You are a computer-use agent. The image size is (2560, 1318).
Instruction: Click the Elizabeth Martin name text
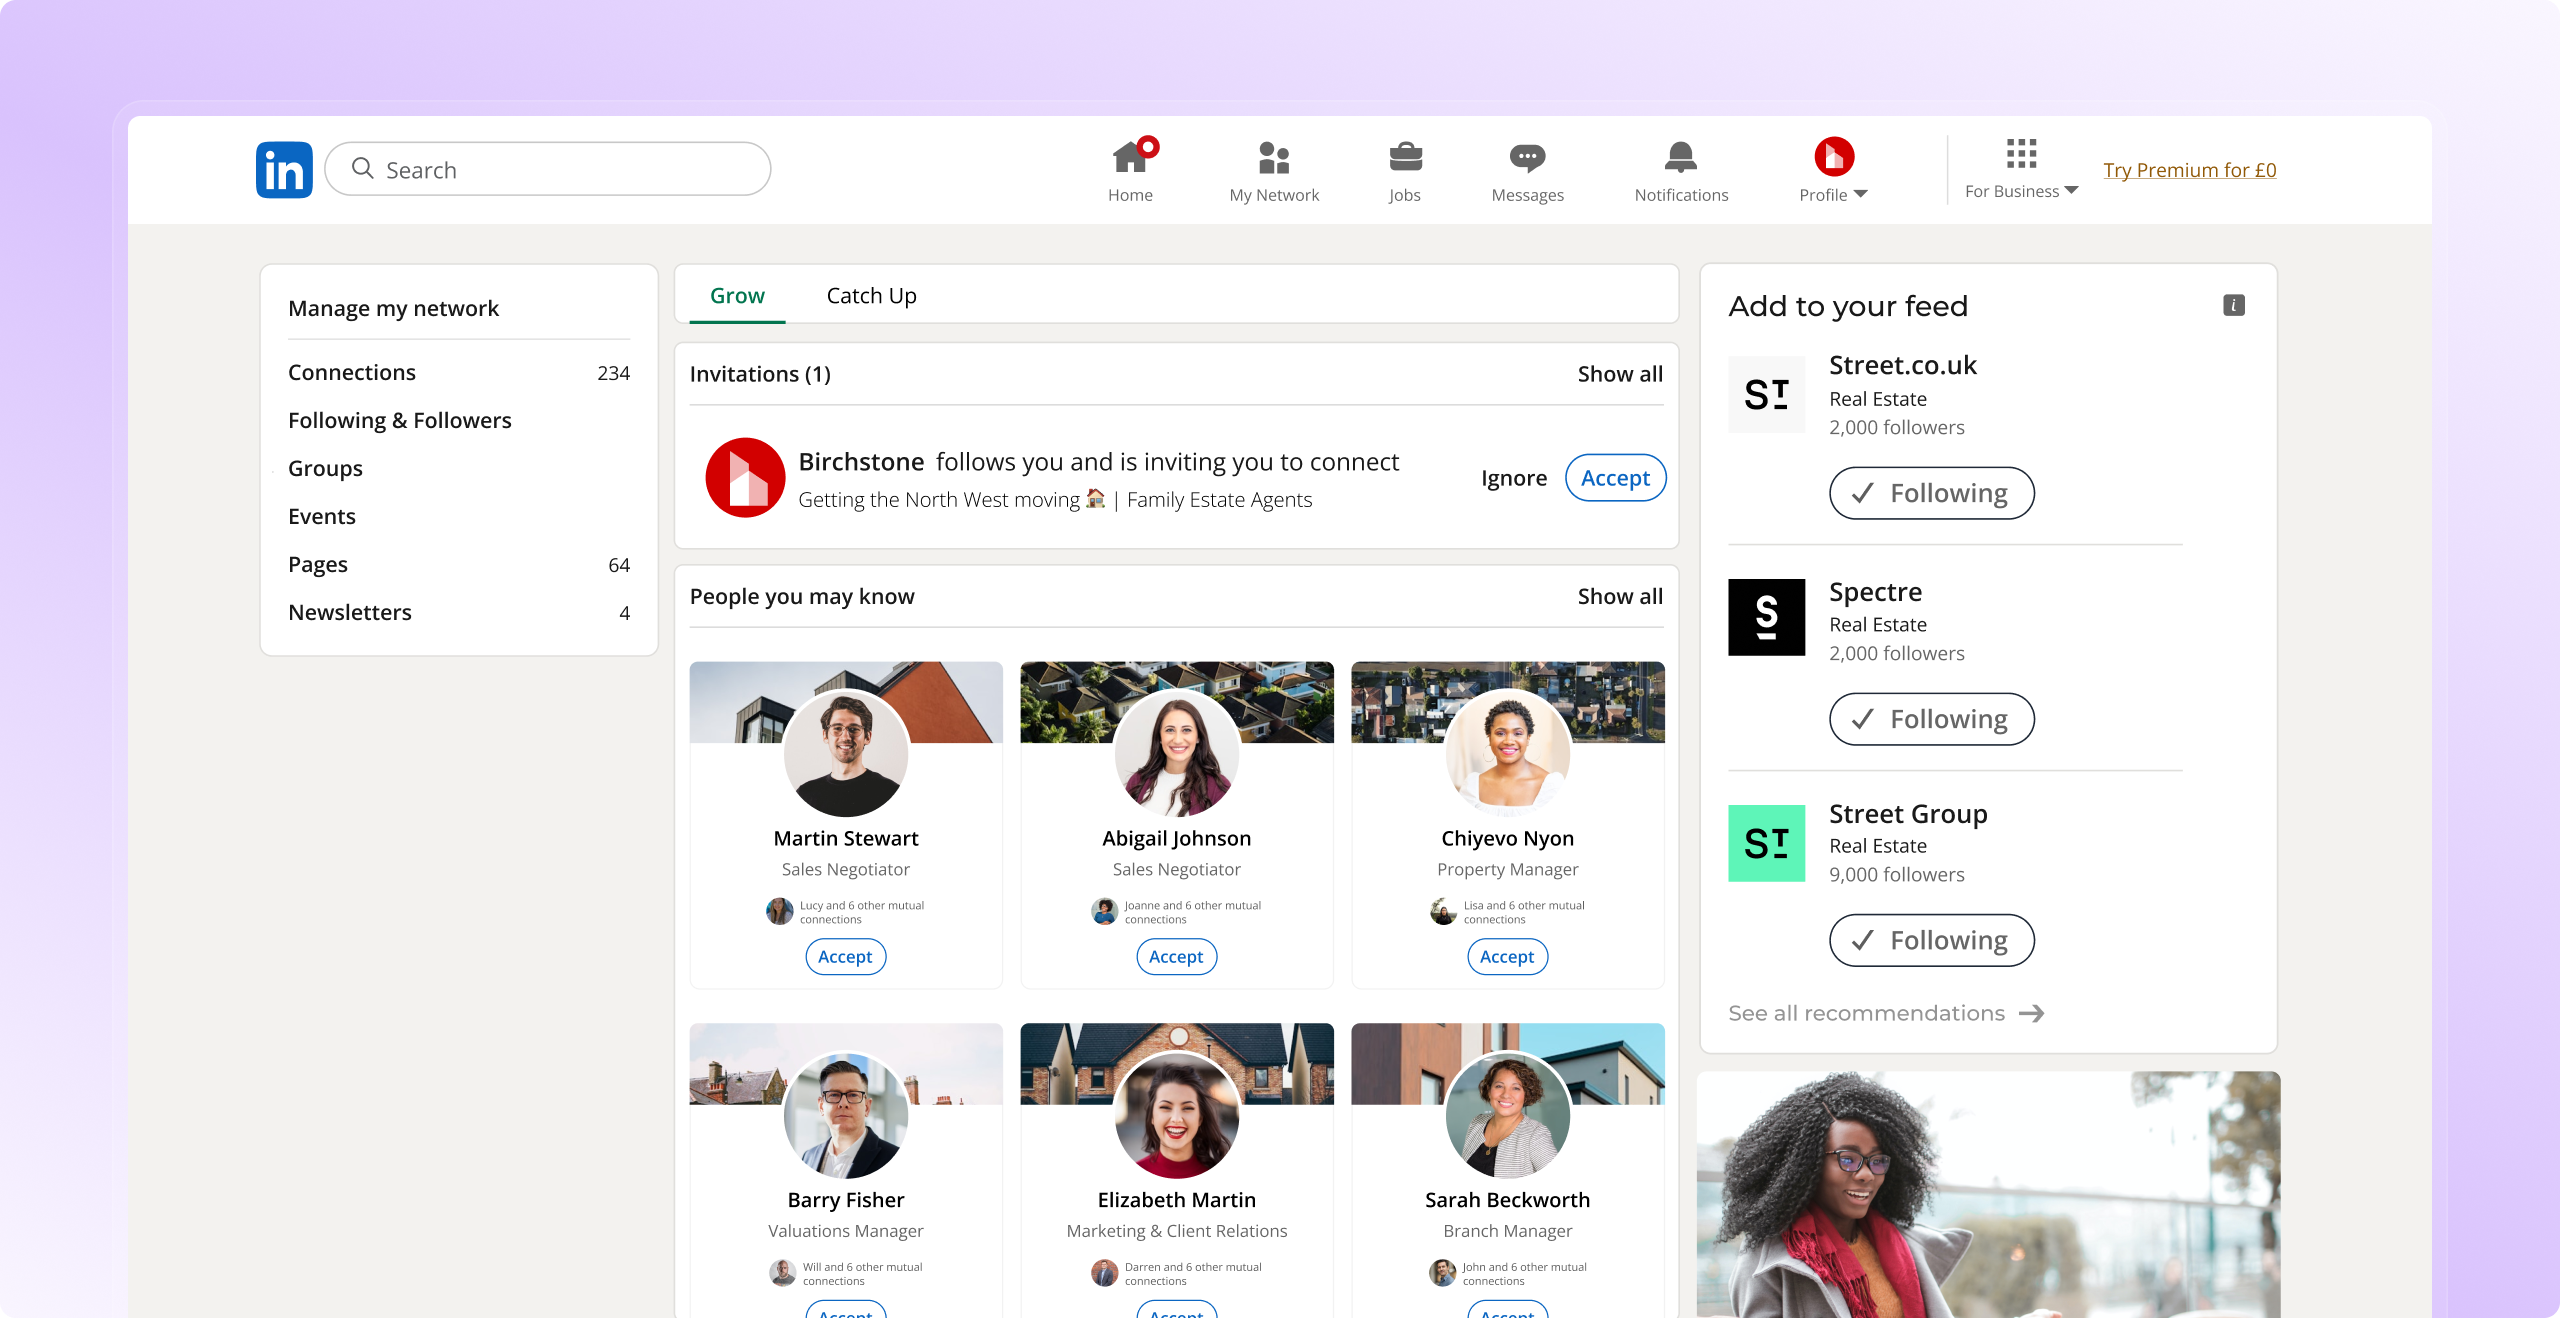[1176, 1200]
